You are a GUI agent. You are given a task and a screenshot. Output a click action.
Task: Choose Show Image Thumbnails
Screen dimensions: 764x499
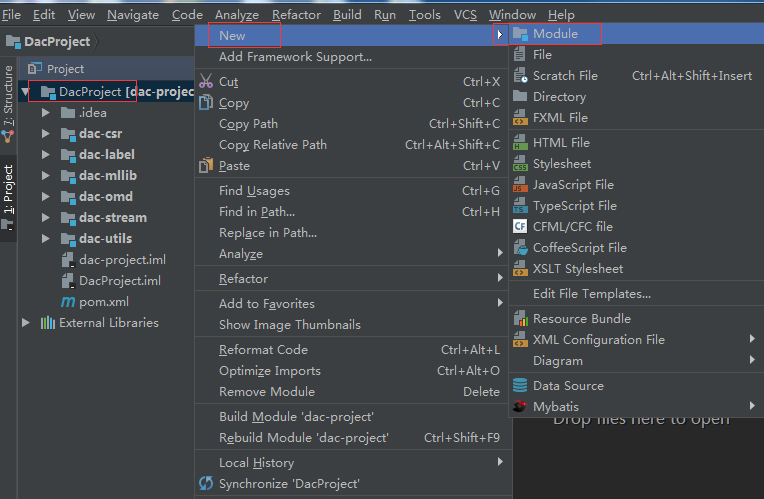(x=351, y=325)
